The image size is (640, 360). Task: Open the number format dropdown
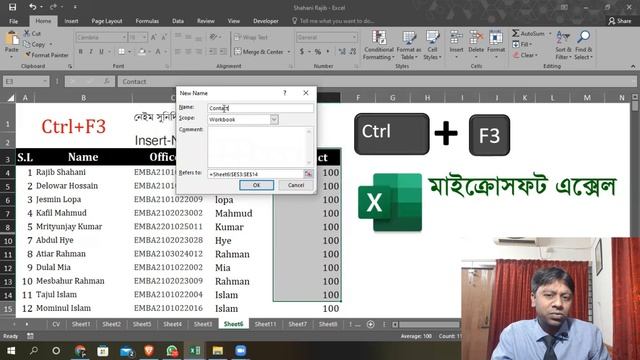point(354,37)
